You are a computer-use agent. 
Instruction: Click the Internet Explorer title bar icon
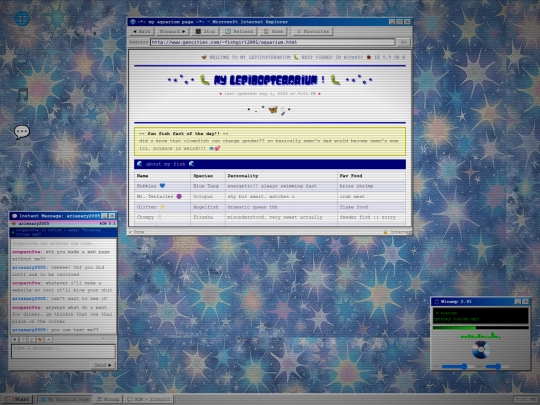(x=133, y=22)
